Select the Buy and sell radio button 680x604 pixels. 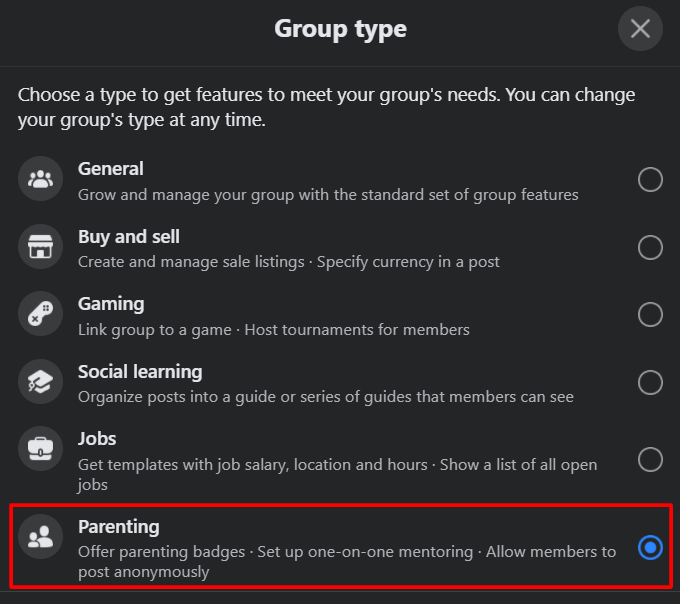(650, 248)
